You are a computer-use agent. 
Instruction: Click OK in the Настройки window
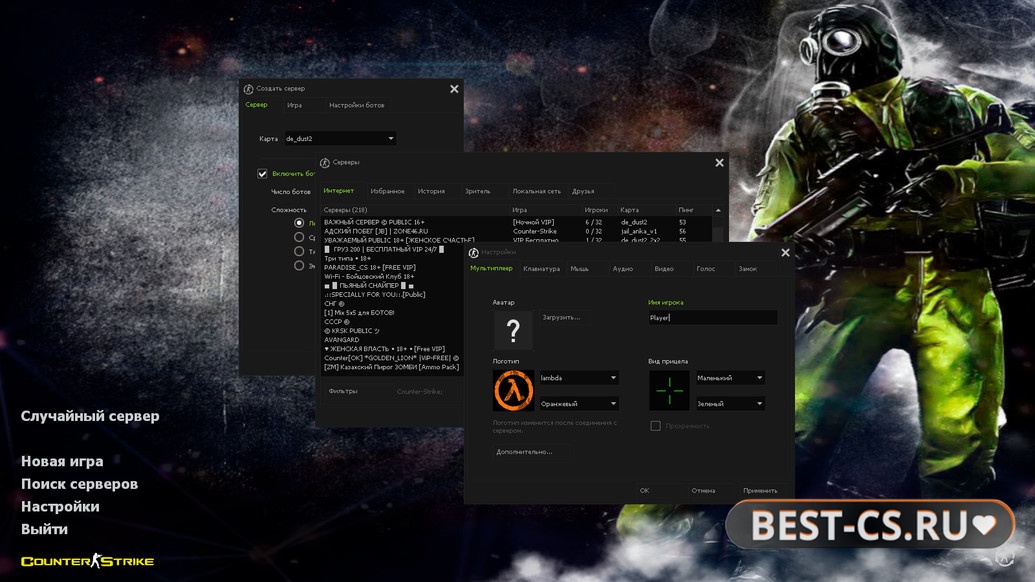(644, 490)
